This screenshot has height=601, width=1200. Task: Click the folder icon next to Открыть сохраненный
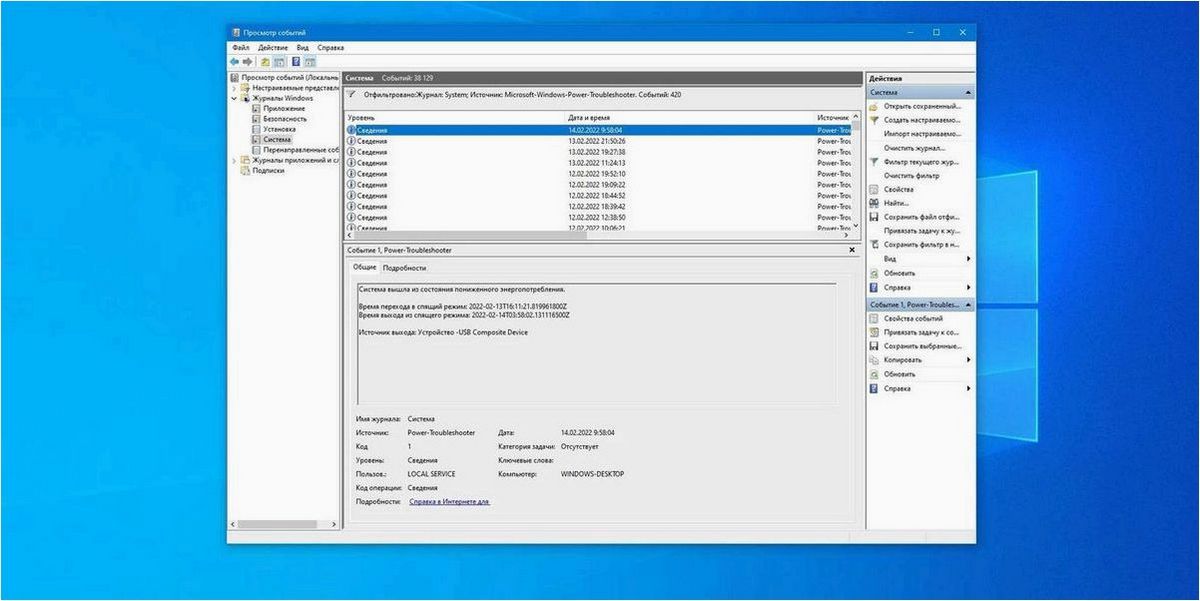pyautogui.click(x=874, y=106)
